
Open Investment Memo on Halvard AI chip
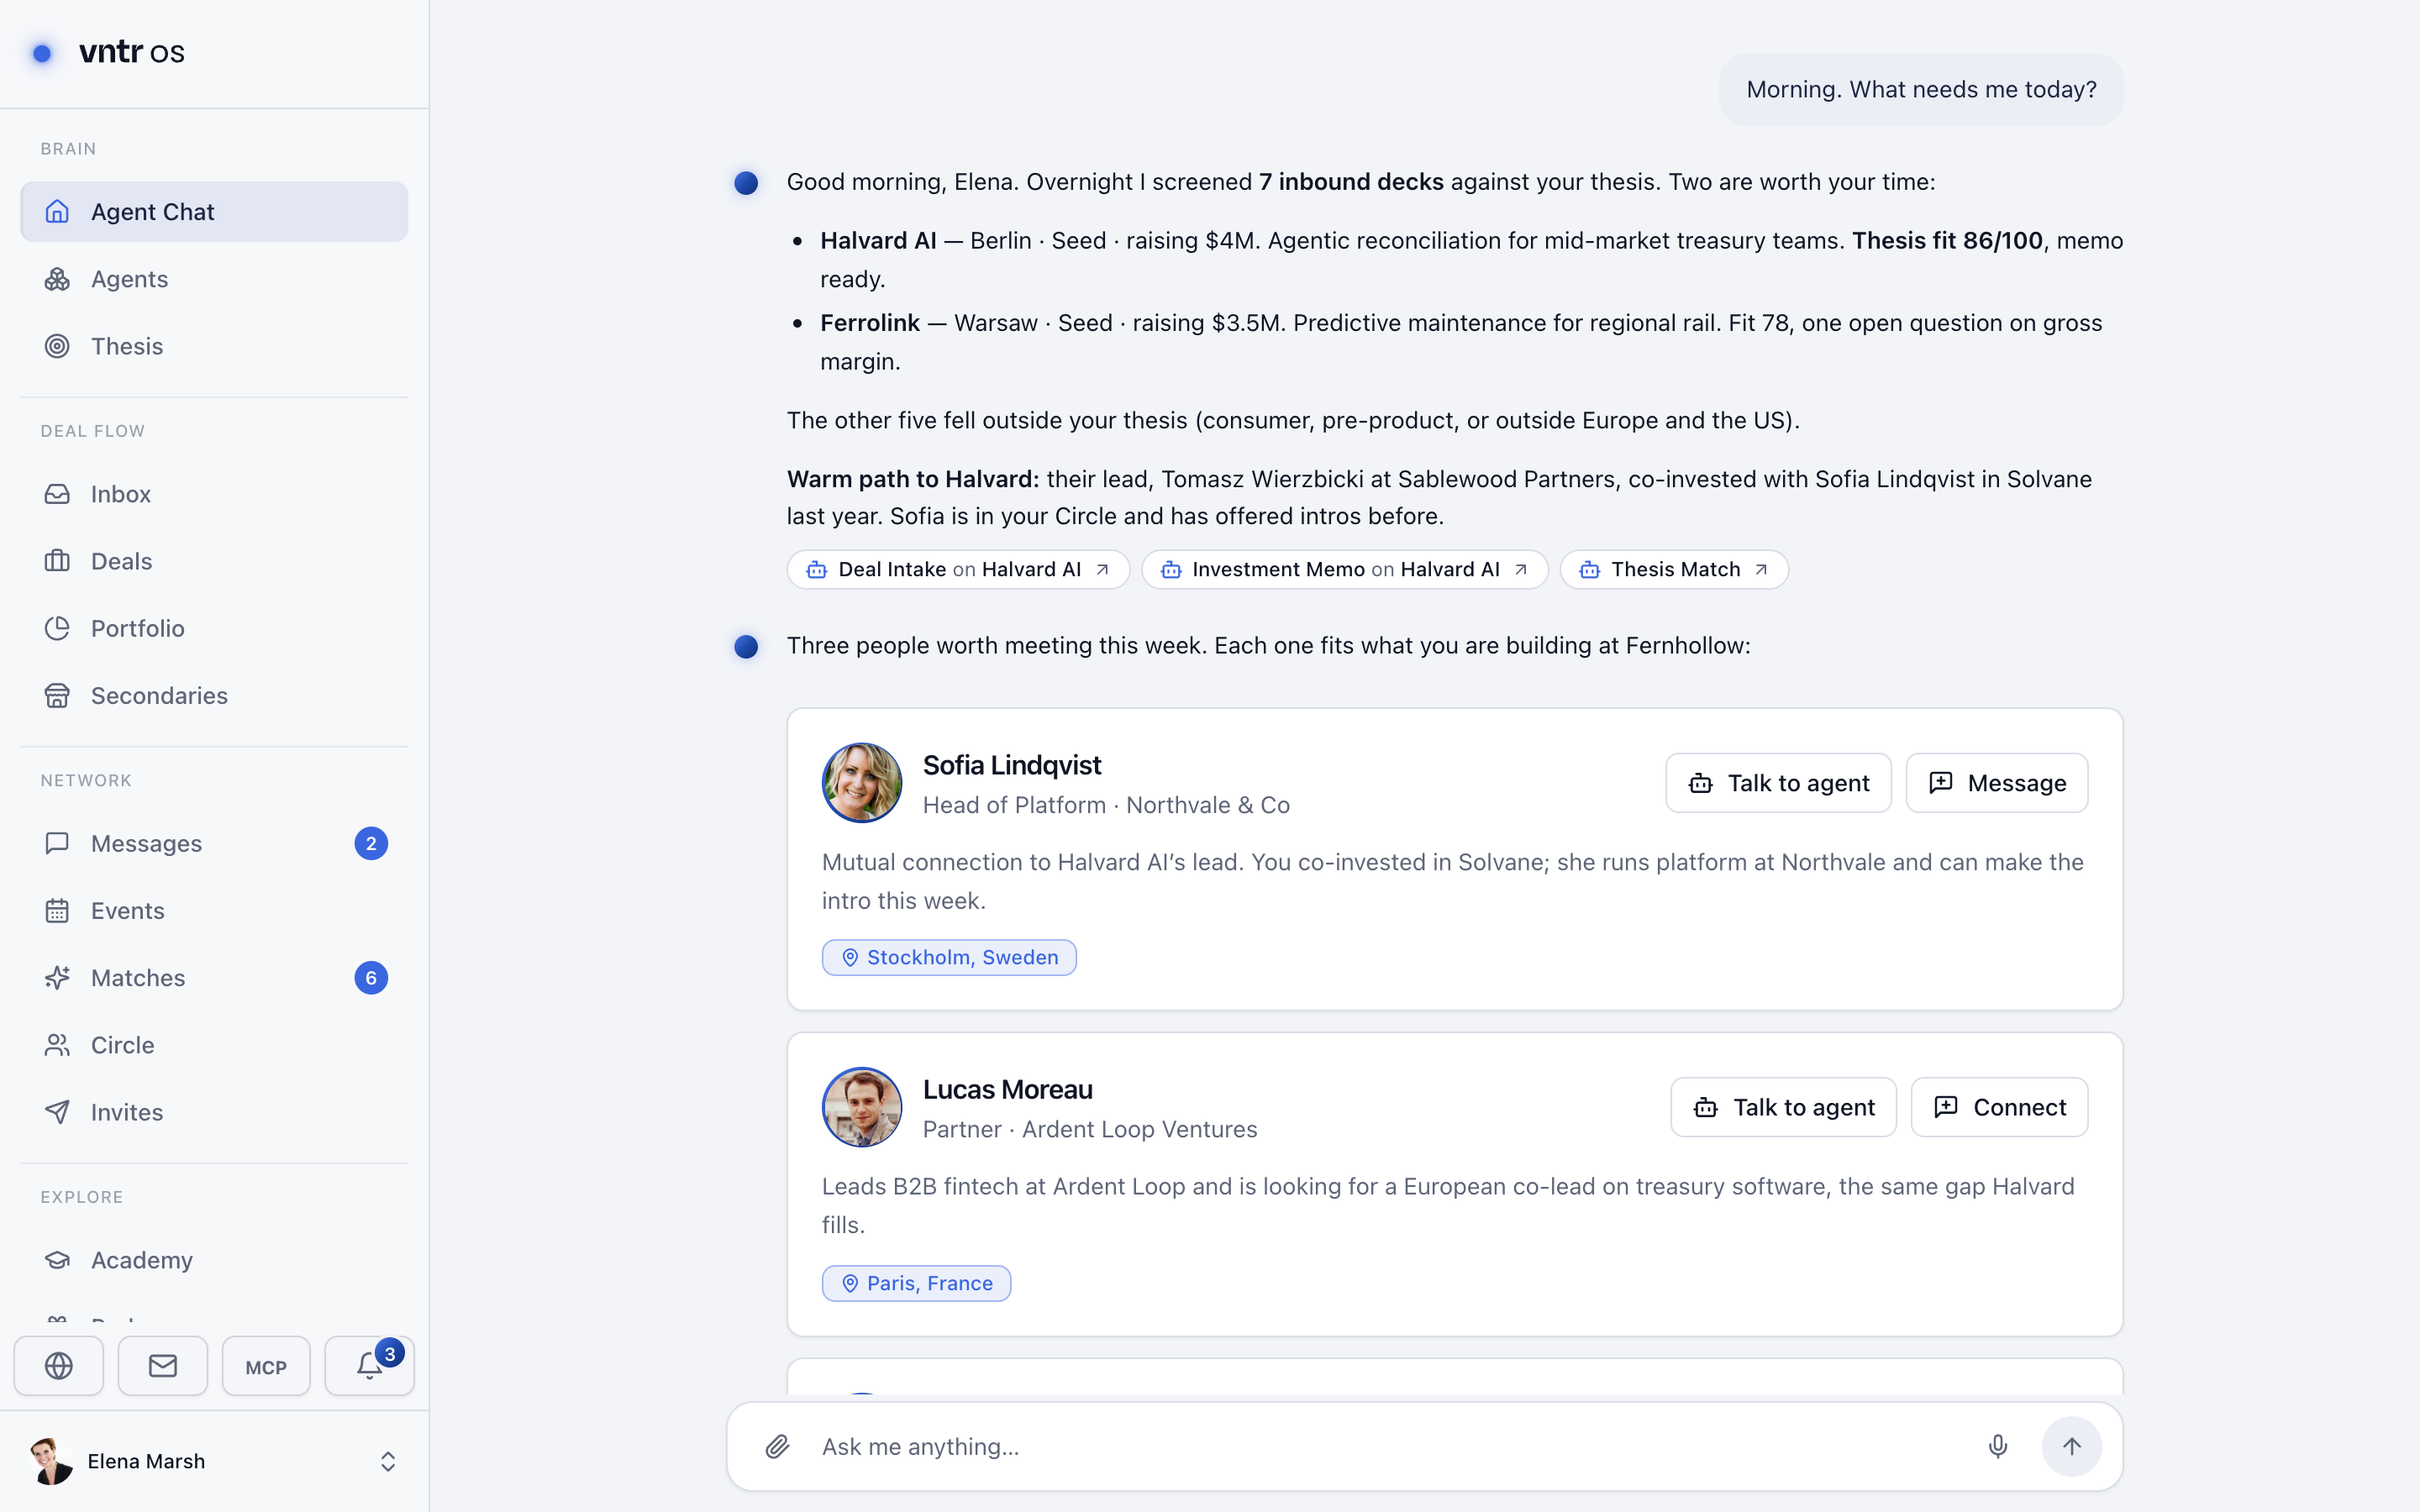tap(1345, 570)
